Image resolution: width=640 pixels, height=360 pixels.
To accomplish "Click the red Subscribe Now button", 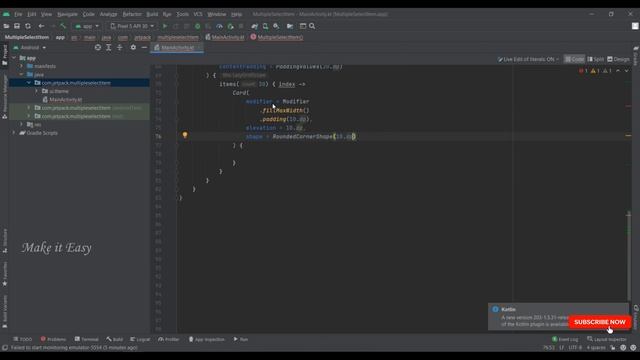I will tap(600, 322).
